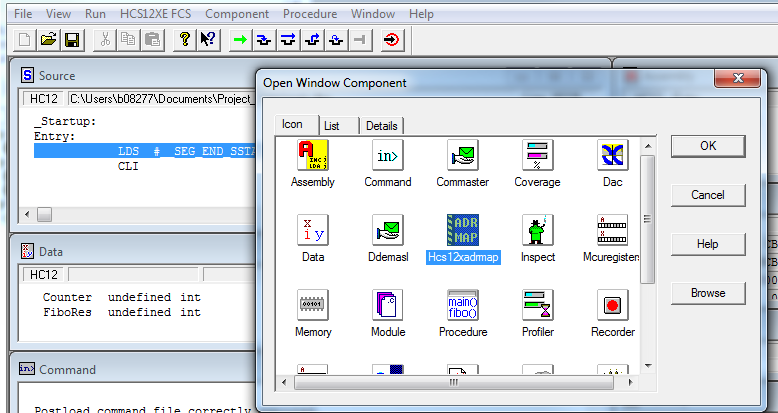This screenshot has height=413, width=778.
Task: Click the Source window S icon
Action: pyautogui.click(x=27, y=75)
